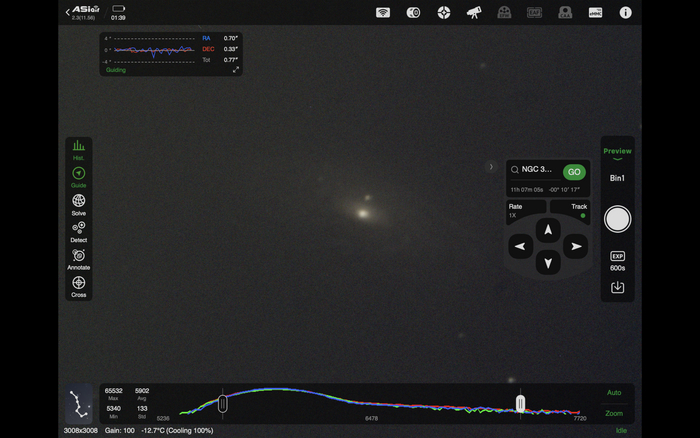The height and width of the screenshot is (438, 700).
Task: Toggle the Cross crosshair overlay
Action: [78, 286]
